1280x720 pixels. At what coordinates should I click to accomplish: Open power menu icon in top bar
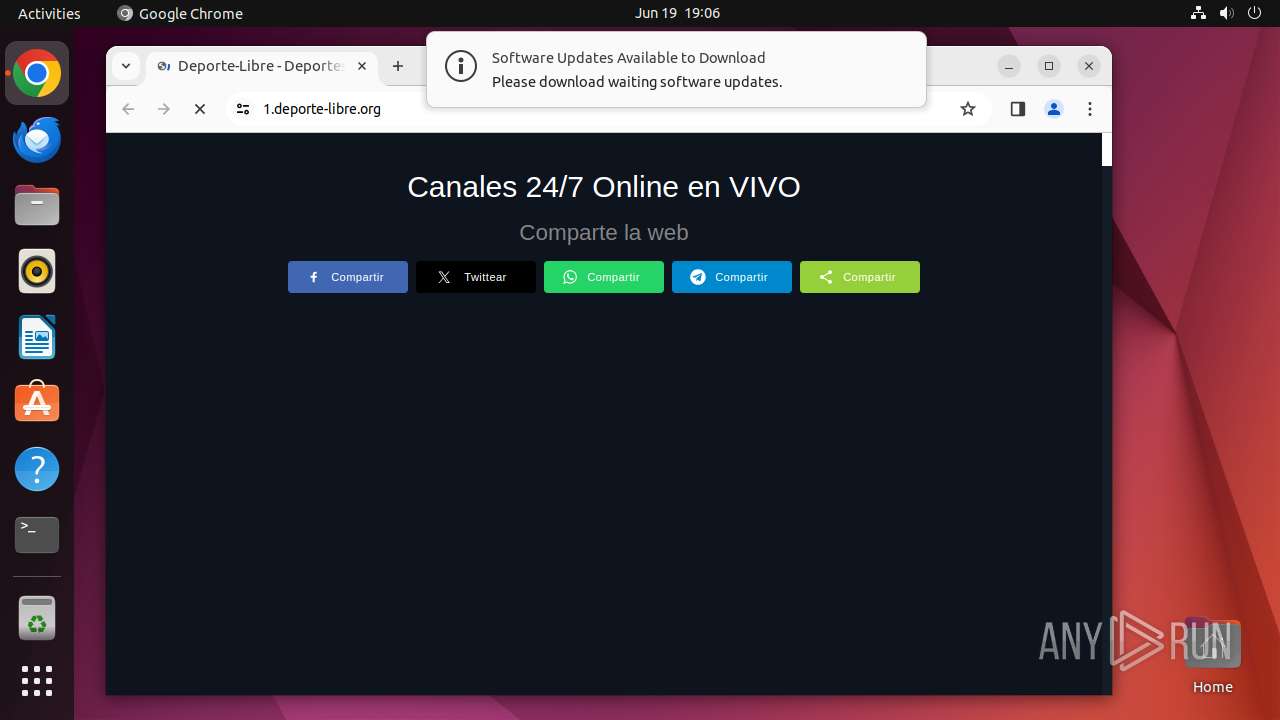point(1255,13)
